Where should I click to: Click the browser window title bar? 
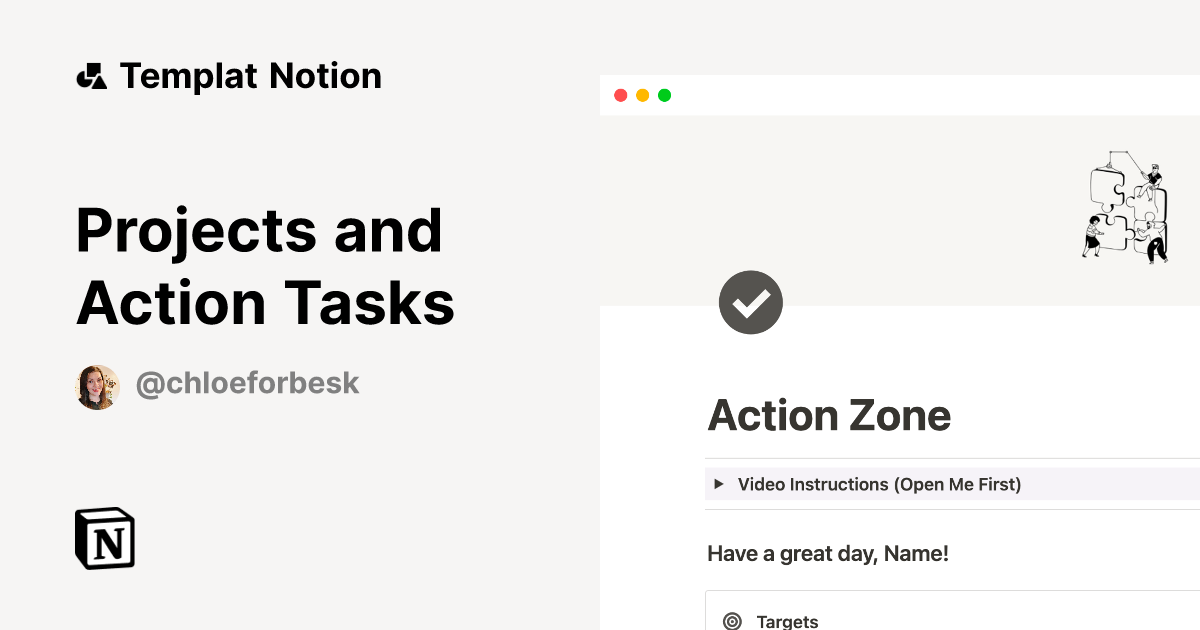tap(900, 95)
